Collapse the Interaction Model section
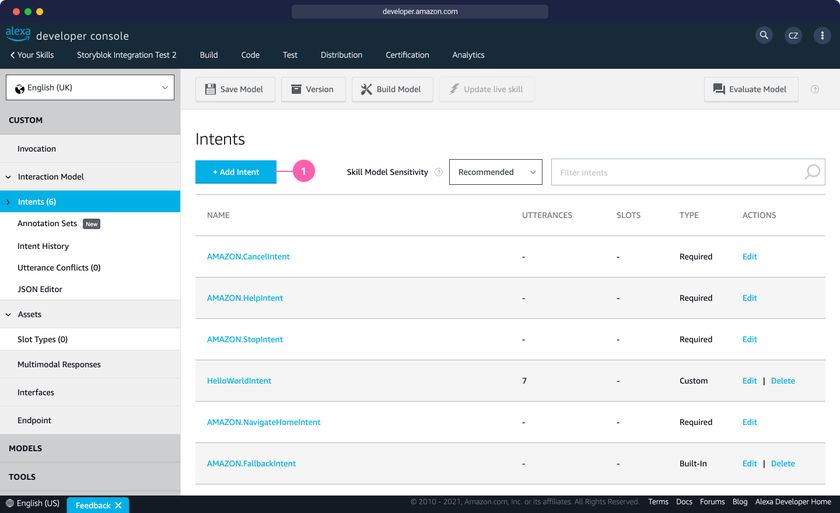The height and width of the screenshot is (513, 840). pyautogui.click(x=8, y=177)
